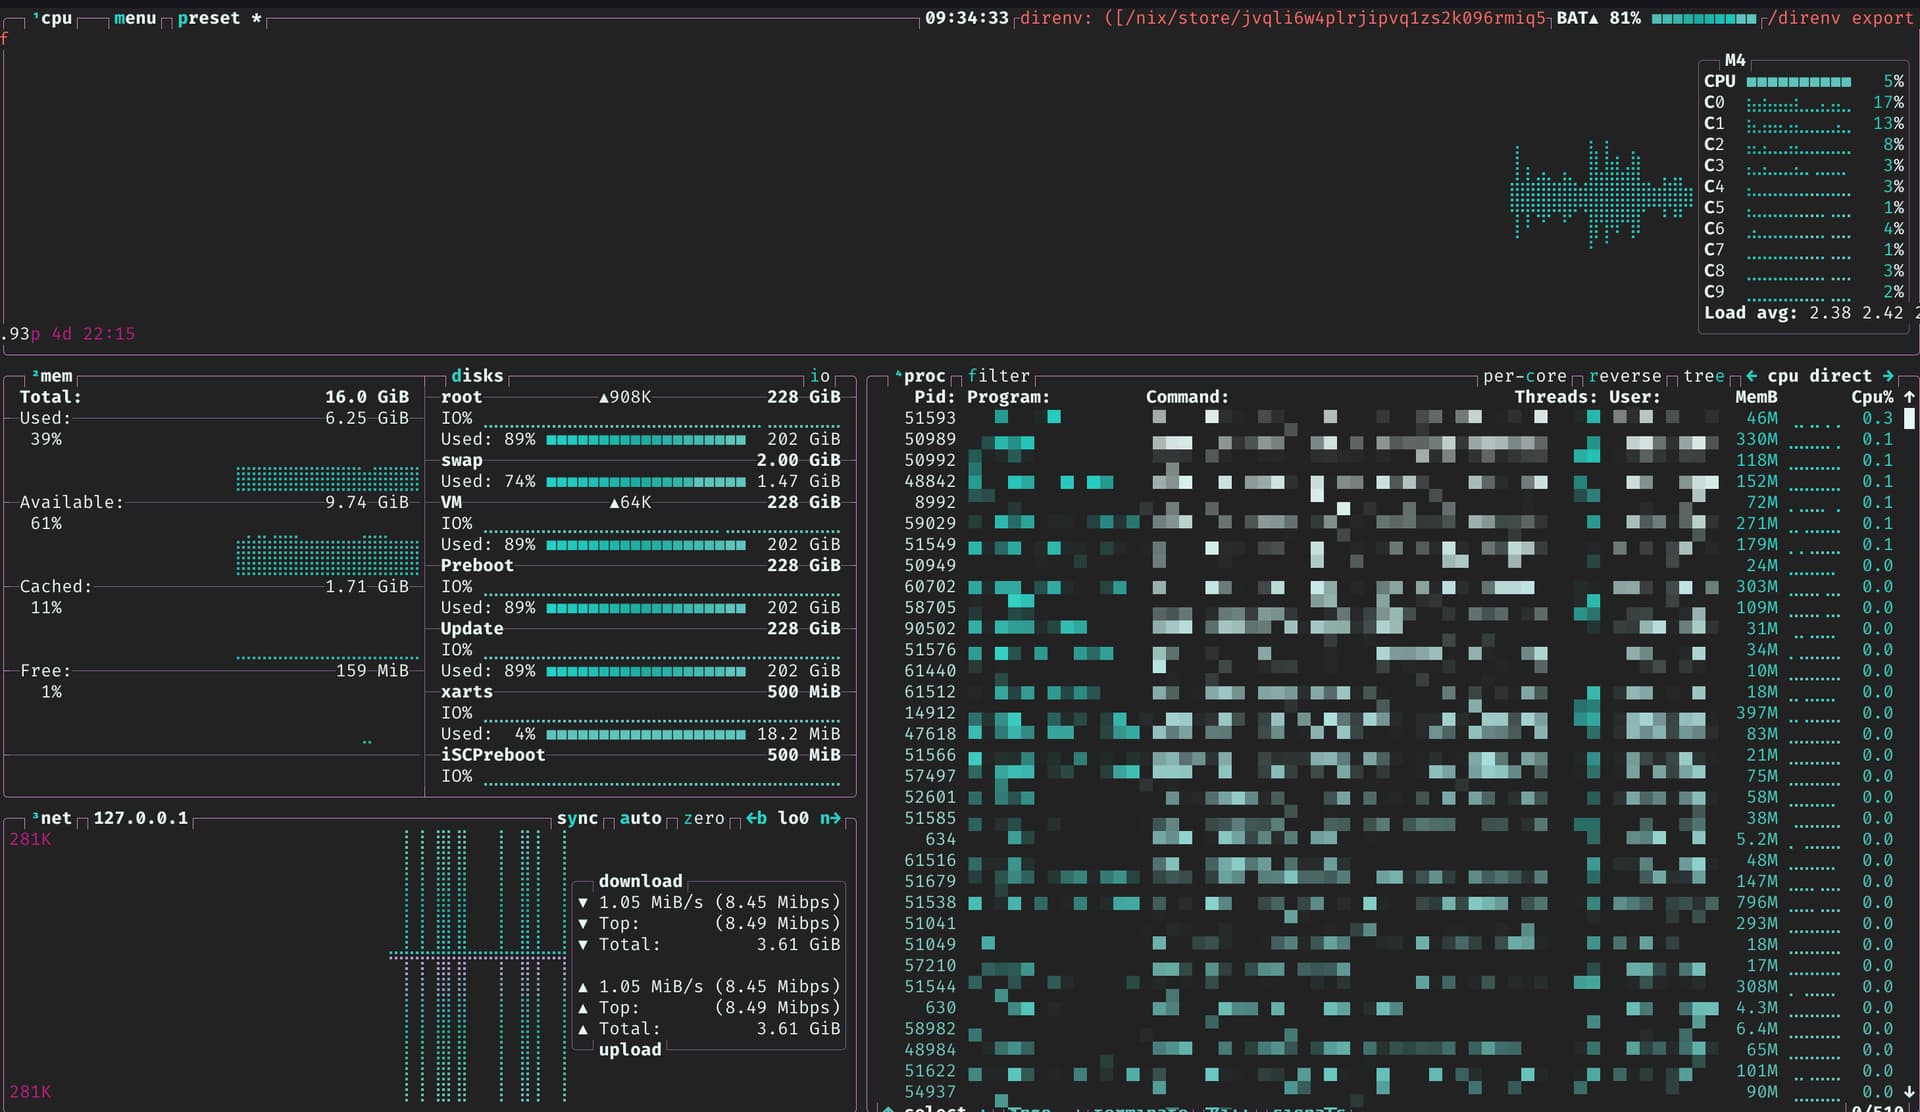Click the right arrow after 'cpu direct' sort
The width and height of the screenshot is (1920, 1112).
coord(1888,376)
